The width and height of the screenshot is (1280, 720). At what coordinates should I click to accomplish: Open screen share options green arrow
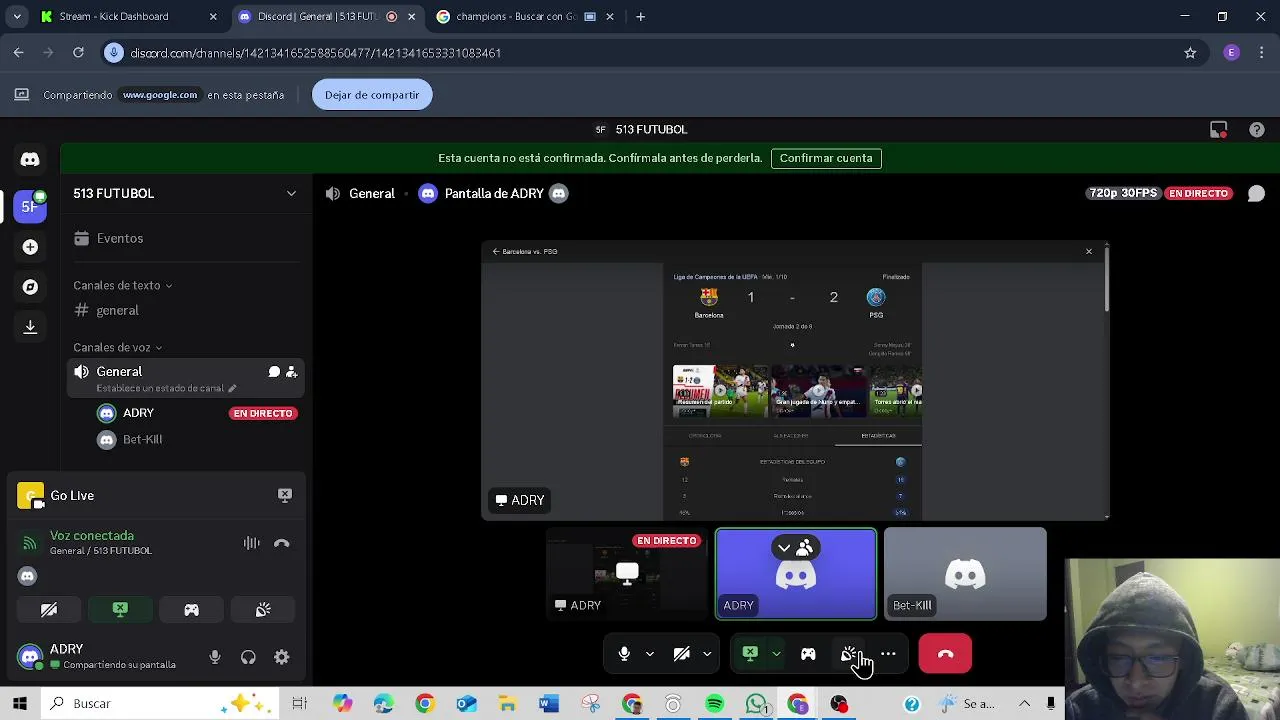click(776, 654)
